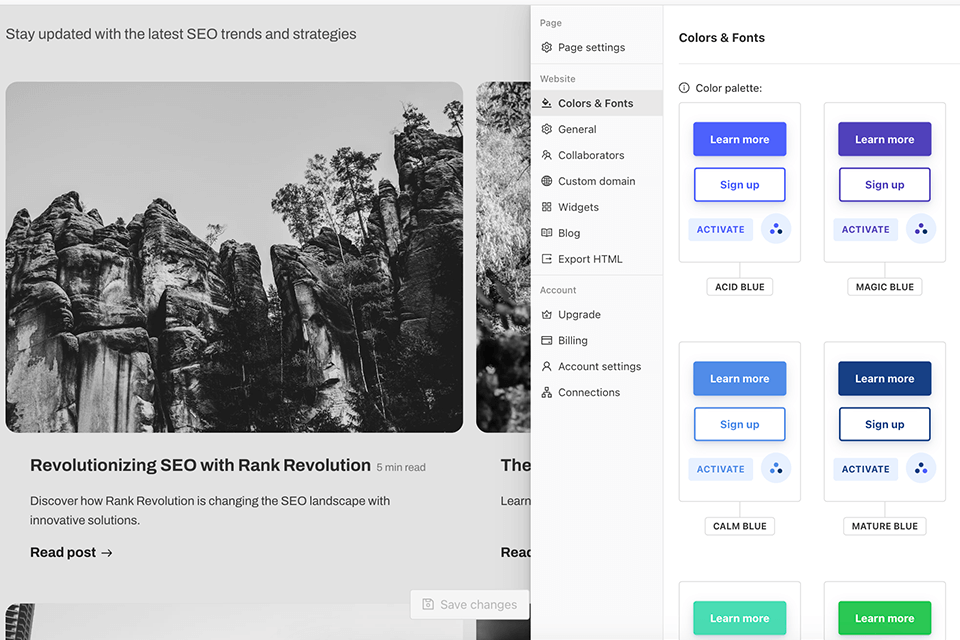This screenshot has width=960, height=640.
Task: Click Magic Blue Sign up outline button
Action: coord(885,184)
